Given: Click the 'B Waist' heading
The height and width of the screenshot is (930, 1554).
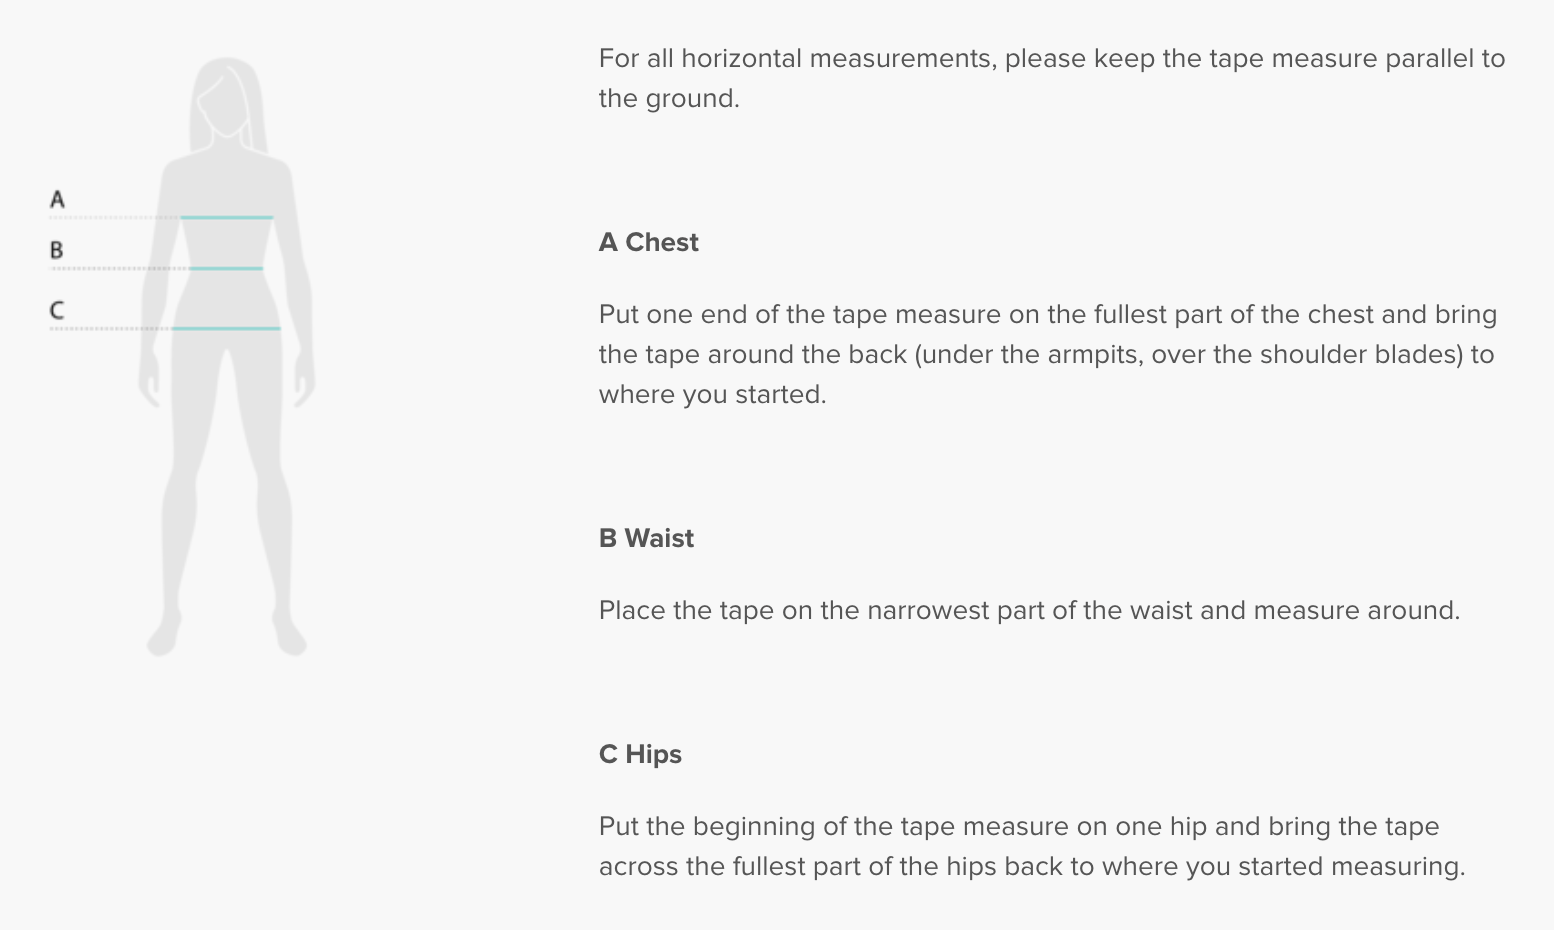Looking at the screenshot, I should tap(646, 538).
